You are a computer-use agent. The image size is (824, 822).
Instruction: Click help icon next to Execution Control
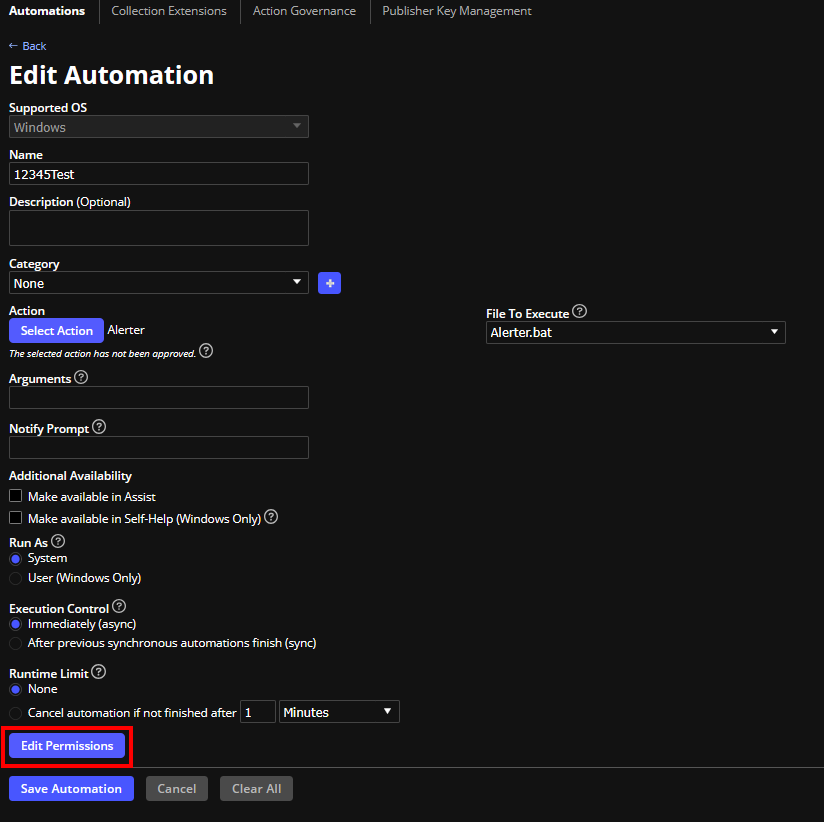click(119, 606)
